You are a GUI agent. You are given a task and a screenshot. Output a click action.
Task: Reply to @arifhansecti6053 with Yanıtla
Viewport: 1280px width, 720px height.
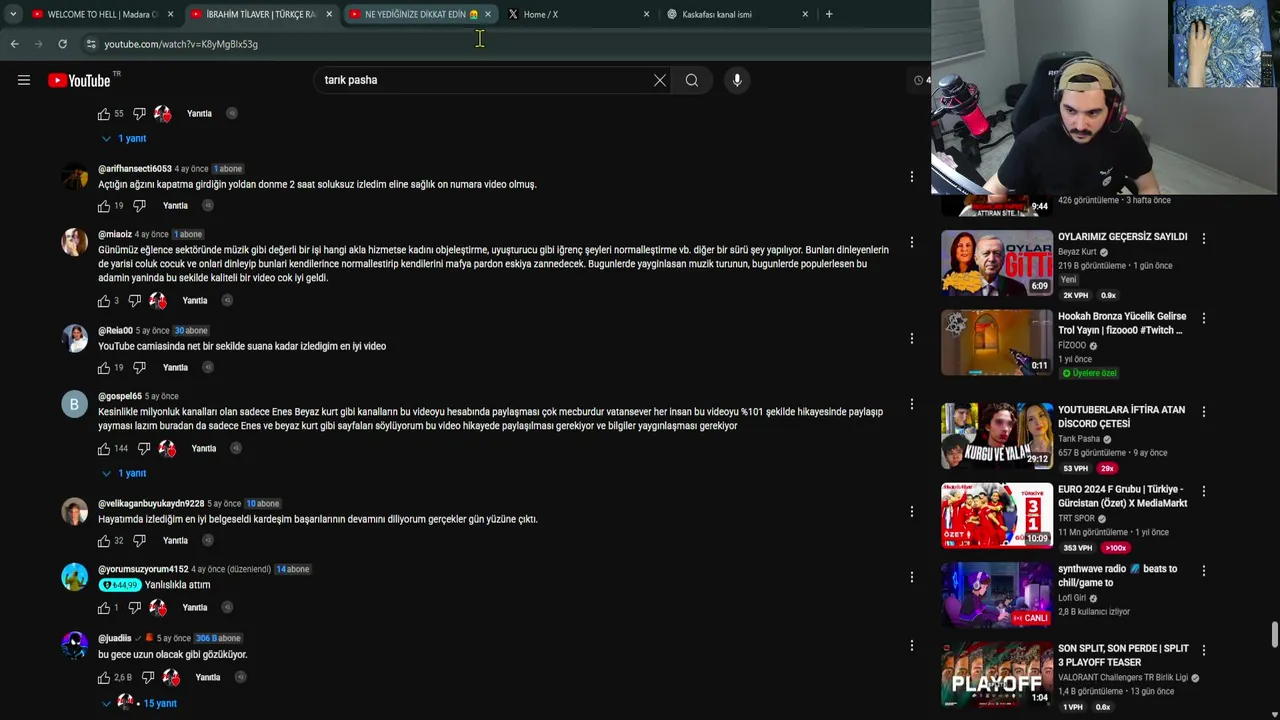click(175, 206)
